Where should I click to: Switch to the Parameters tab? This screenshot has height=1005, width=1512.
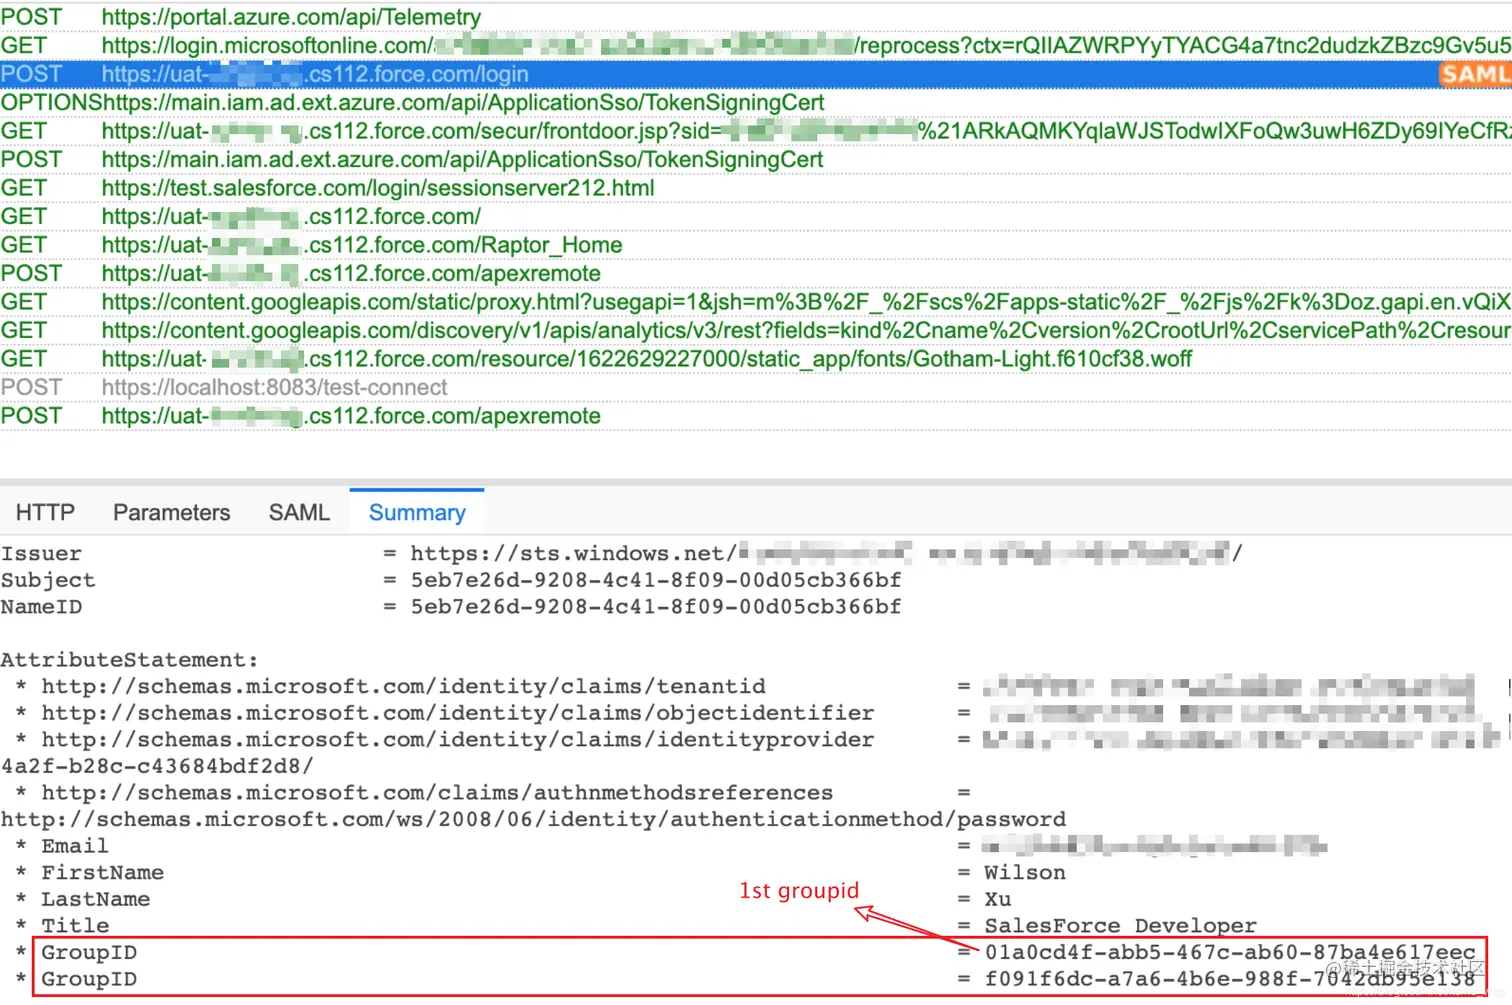pos(171,512)
